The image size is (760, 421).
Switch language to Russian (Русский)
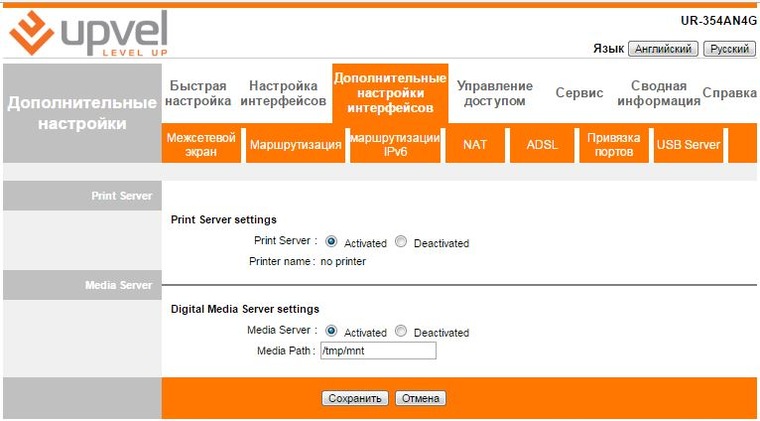[x=729, y=49]
